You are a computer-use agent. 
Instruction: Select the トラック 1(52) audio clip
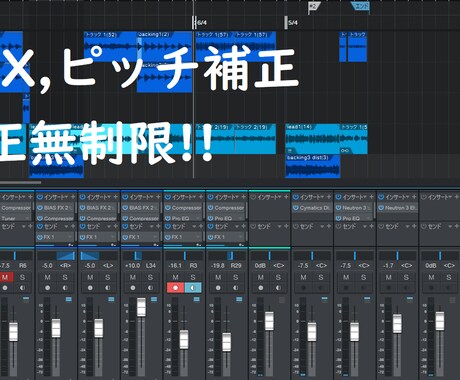(111, 47)
